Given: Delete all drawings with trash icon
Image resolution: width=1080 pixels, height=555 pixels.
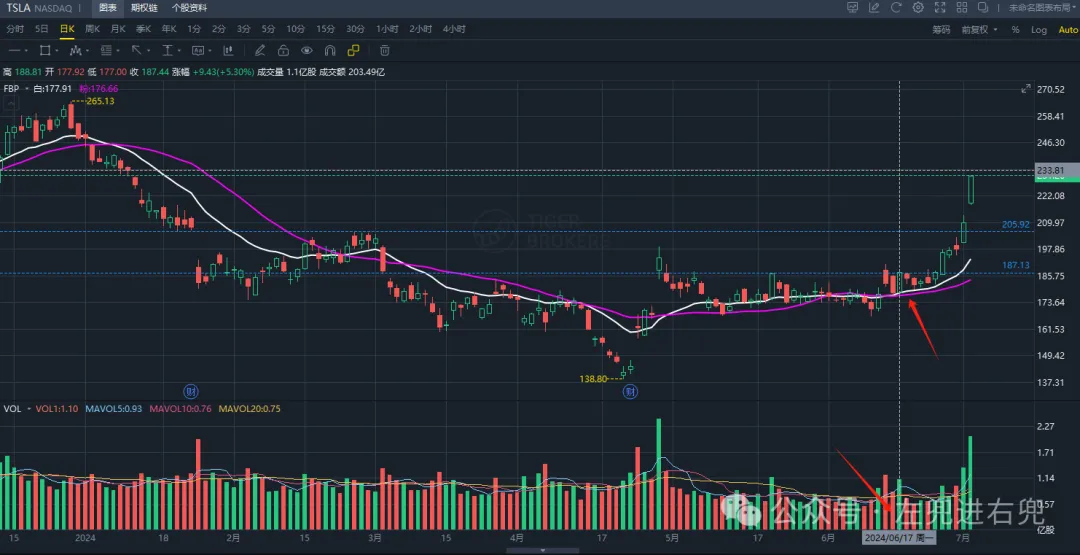Looking at the screenshot, I should 385,50.
